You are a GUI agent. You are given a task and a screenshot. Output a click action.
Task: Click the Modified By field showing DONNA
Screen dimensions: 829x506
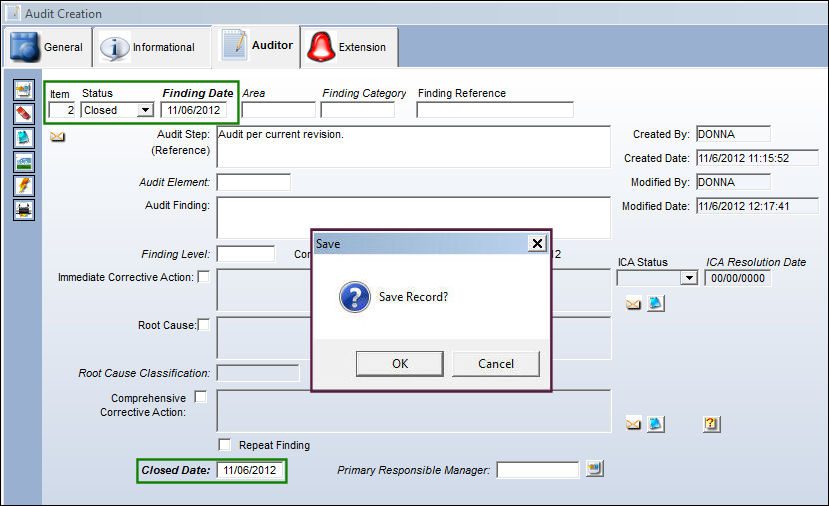pyautogui.click(x=733, y=182)
